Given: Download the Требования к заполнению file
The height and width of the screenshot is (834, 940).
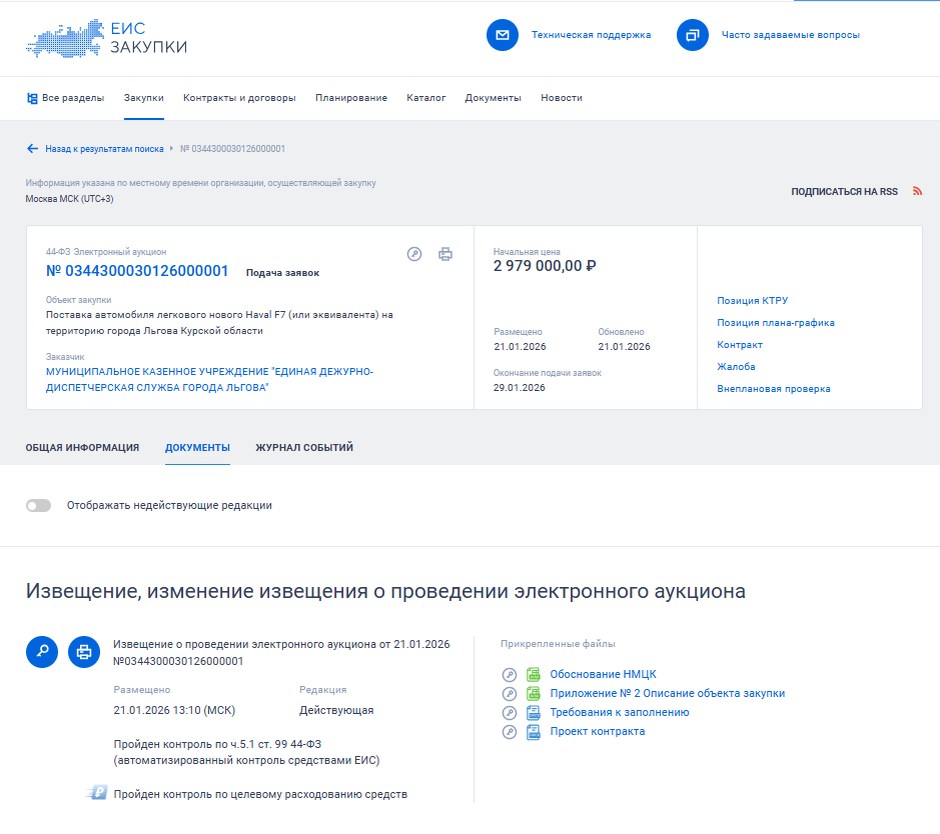Looking at the screenshot, I should click(x=619, y=713).
